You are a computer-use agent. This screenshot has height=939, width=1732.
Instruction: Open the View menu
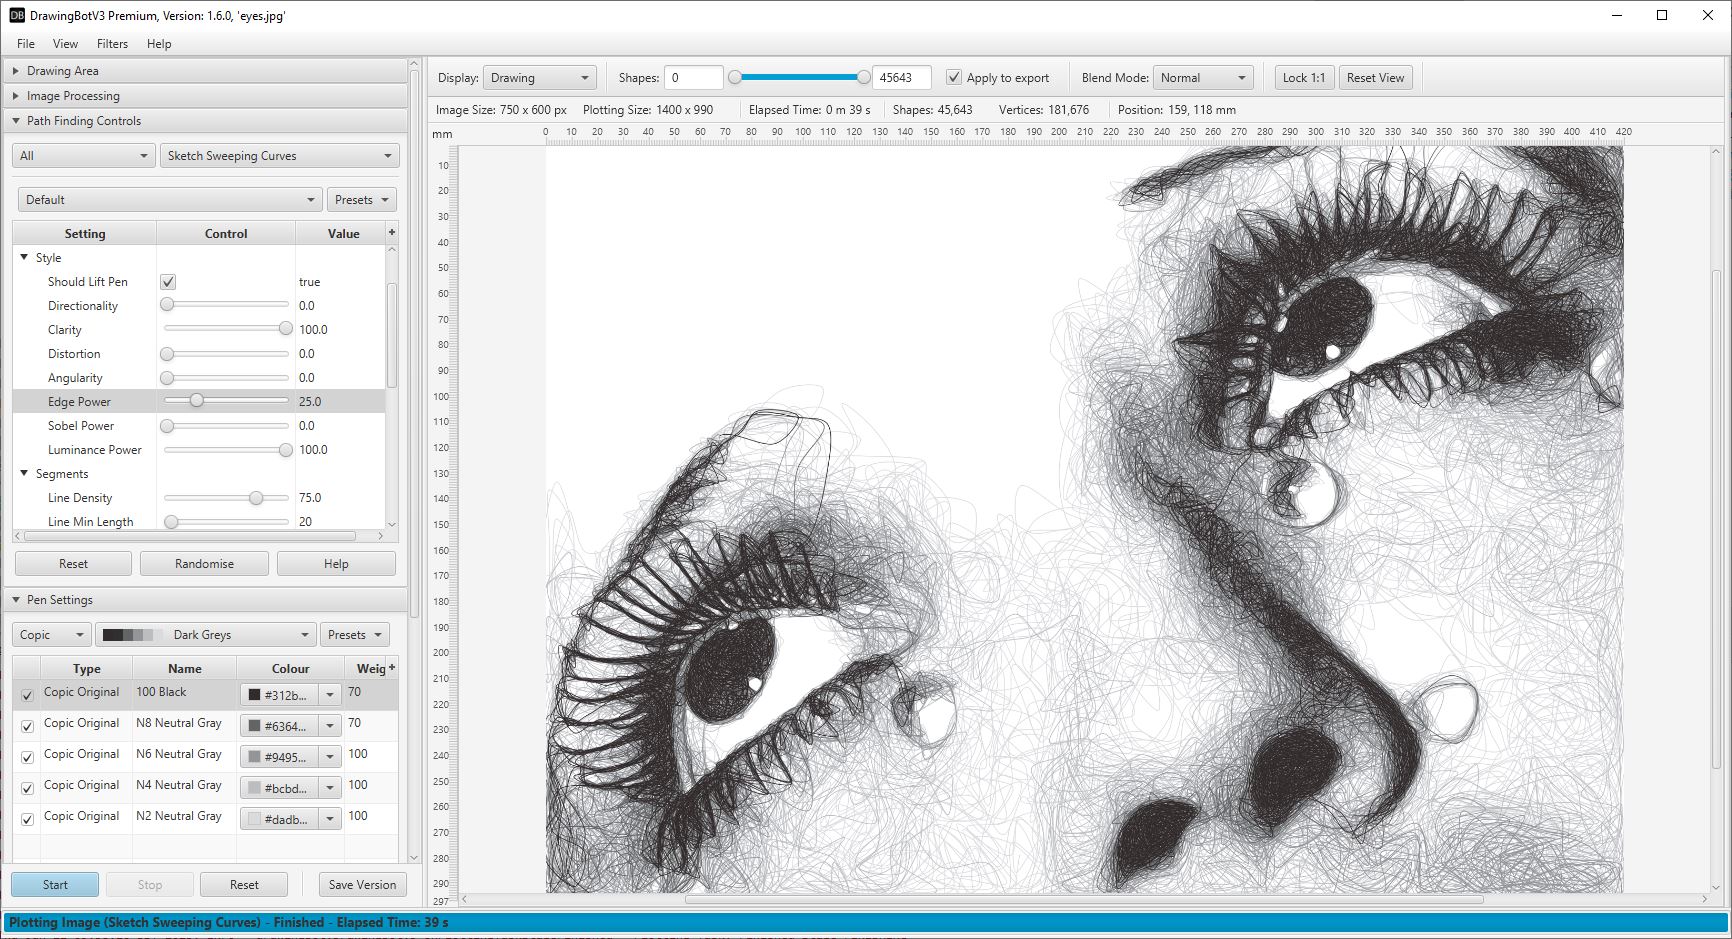65,43
